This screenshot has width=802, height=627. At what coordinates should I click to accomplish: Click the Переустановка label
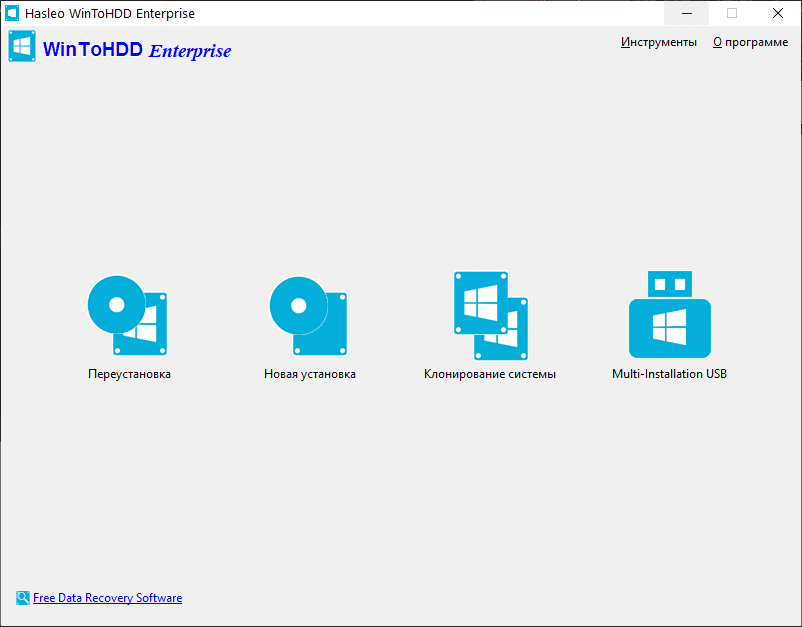tap(129, 374)
